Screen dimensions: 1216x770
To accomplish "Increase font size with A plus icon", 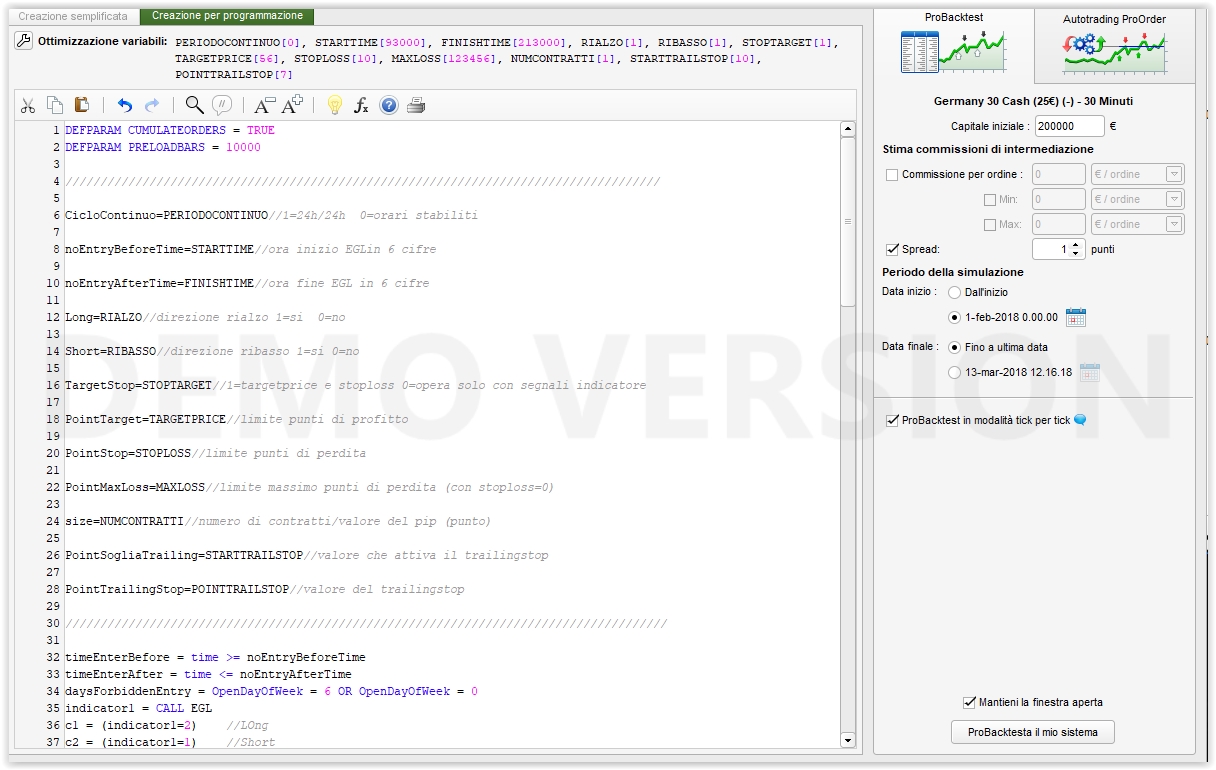I will pyautogui.click(x=292, y=105).
